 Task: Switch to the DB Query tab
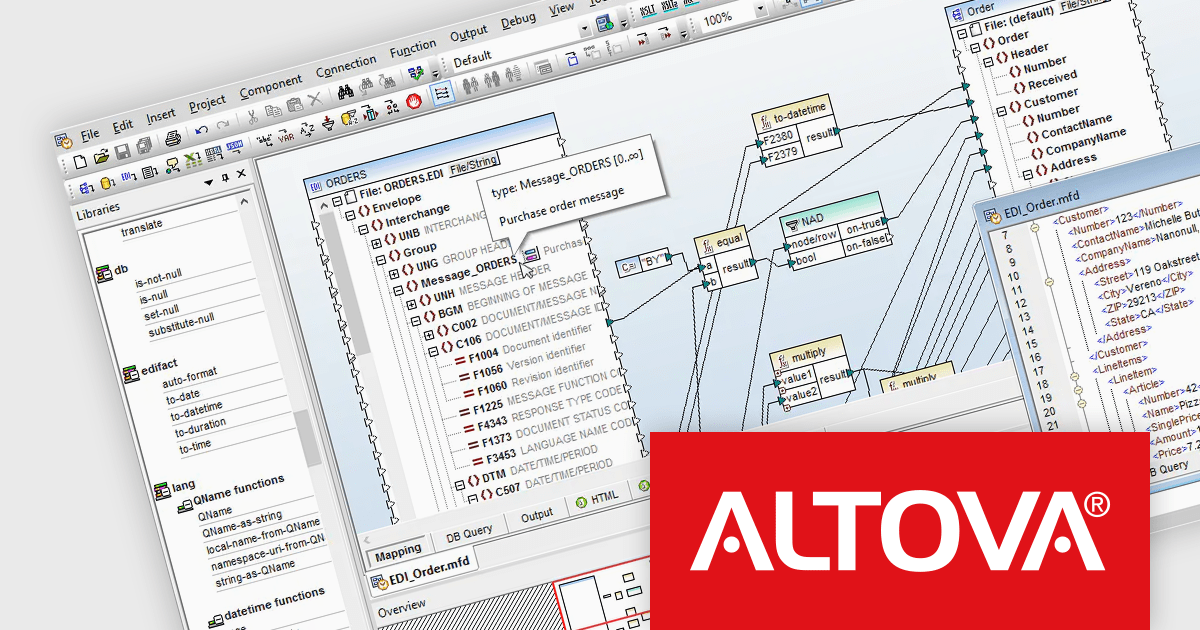coord(468,533)
